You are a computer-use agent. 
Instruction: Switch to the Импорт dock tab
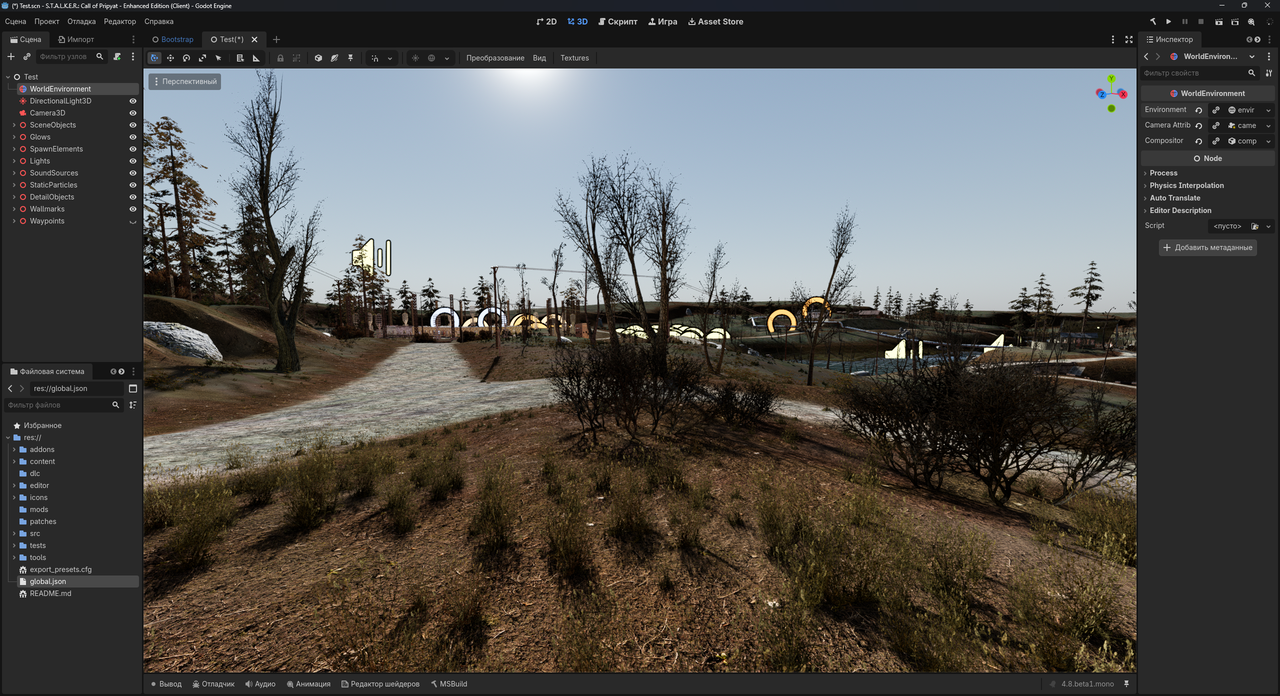pos(75,39)
